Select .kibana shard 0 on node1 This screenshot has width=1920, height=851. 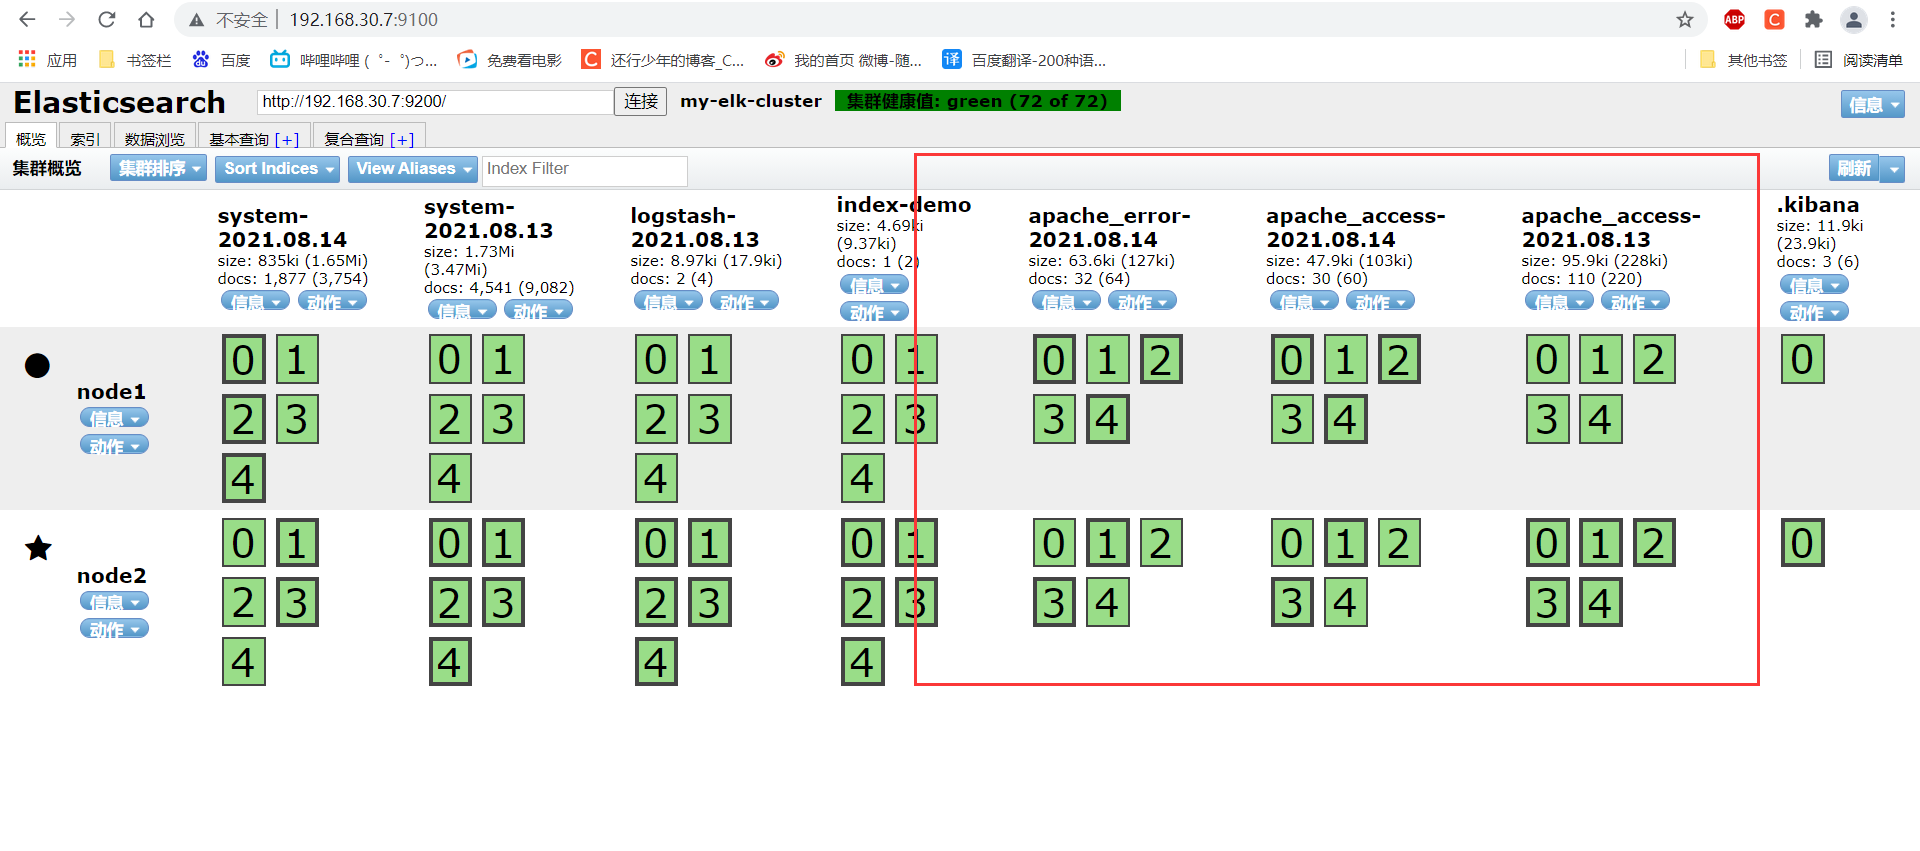pyautogui.click(x=1802, y=360)
